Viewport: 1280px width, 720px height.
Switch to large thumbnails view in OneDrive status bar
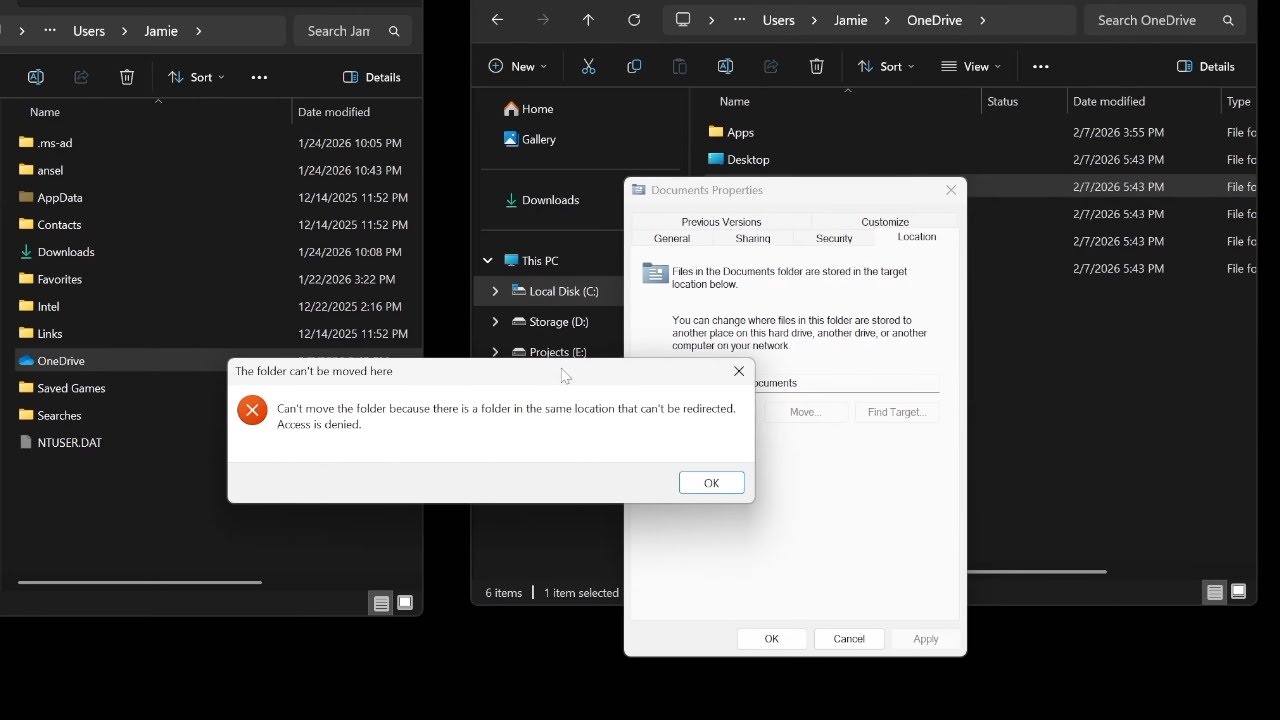click(1239, 592)
